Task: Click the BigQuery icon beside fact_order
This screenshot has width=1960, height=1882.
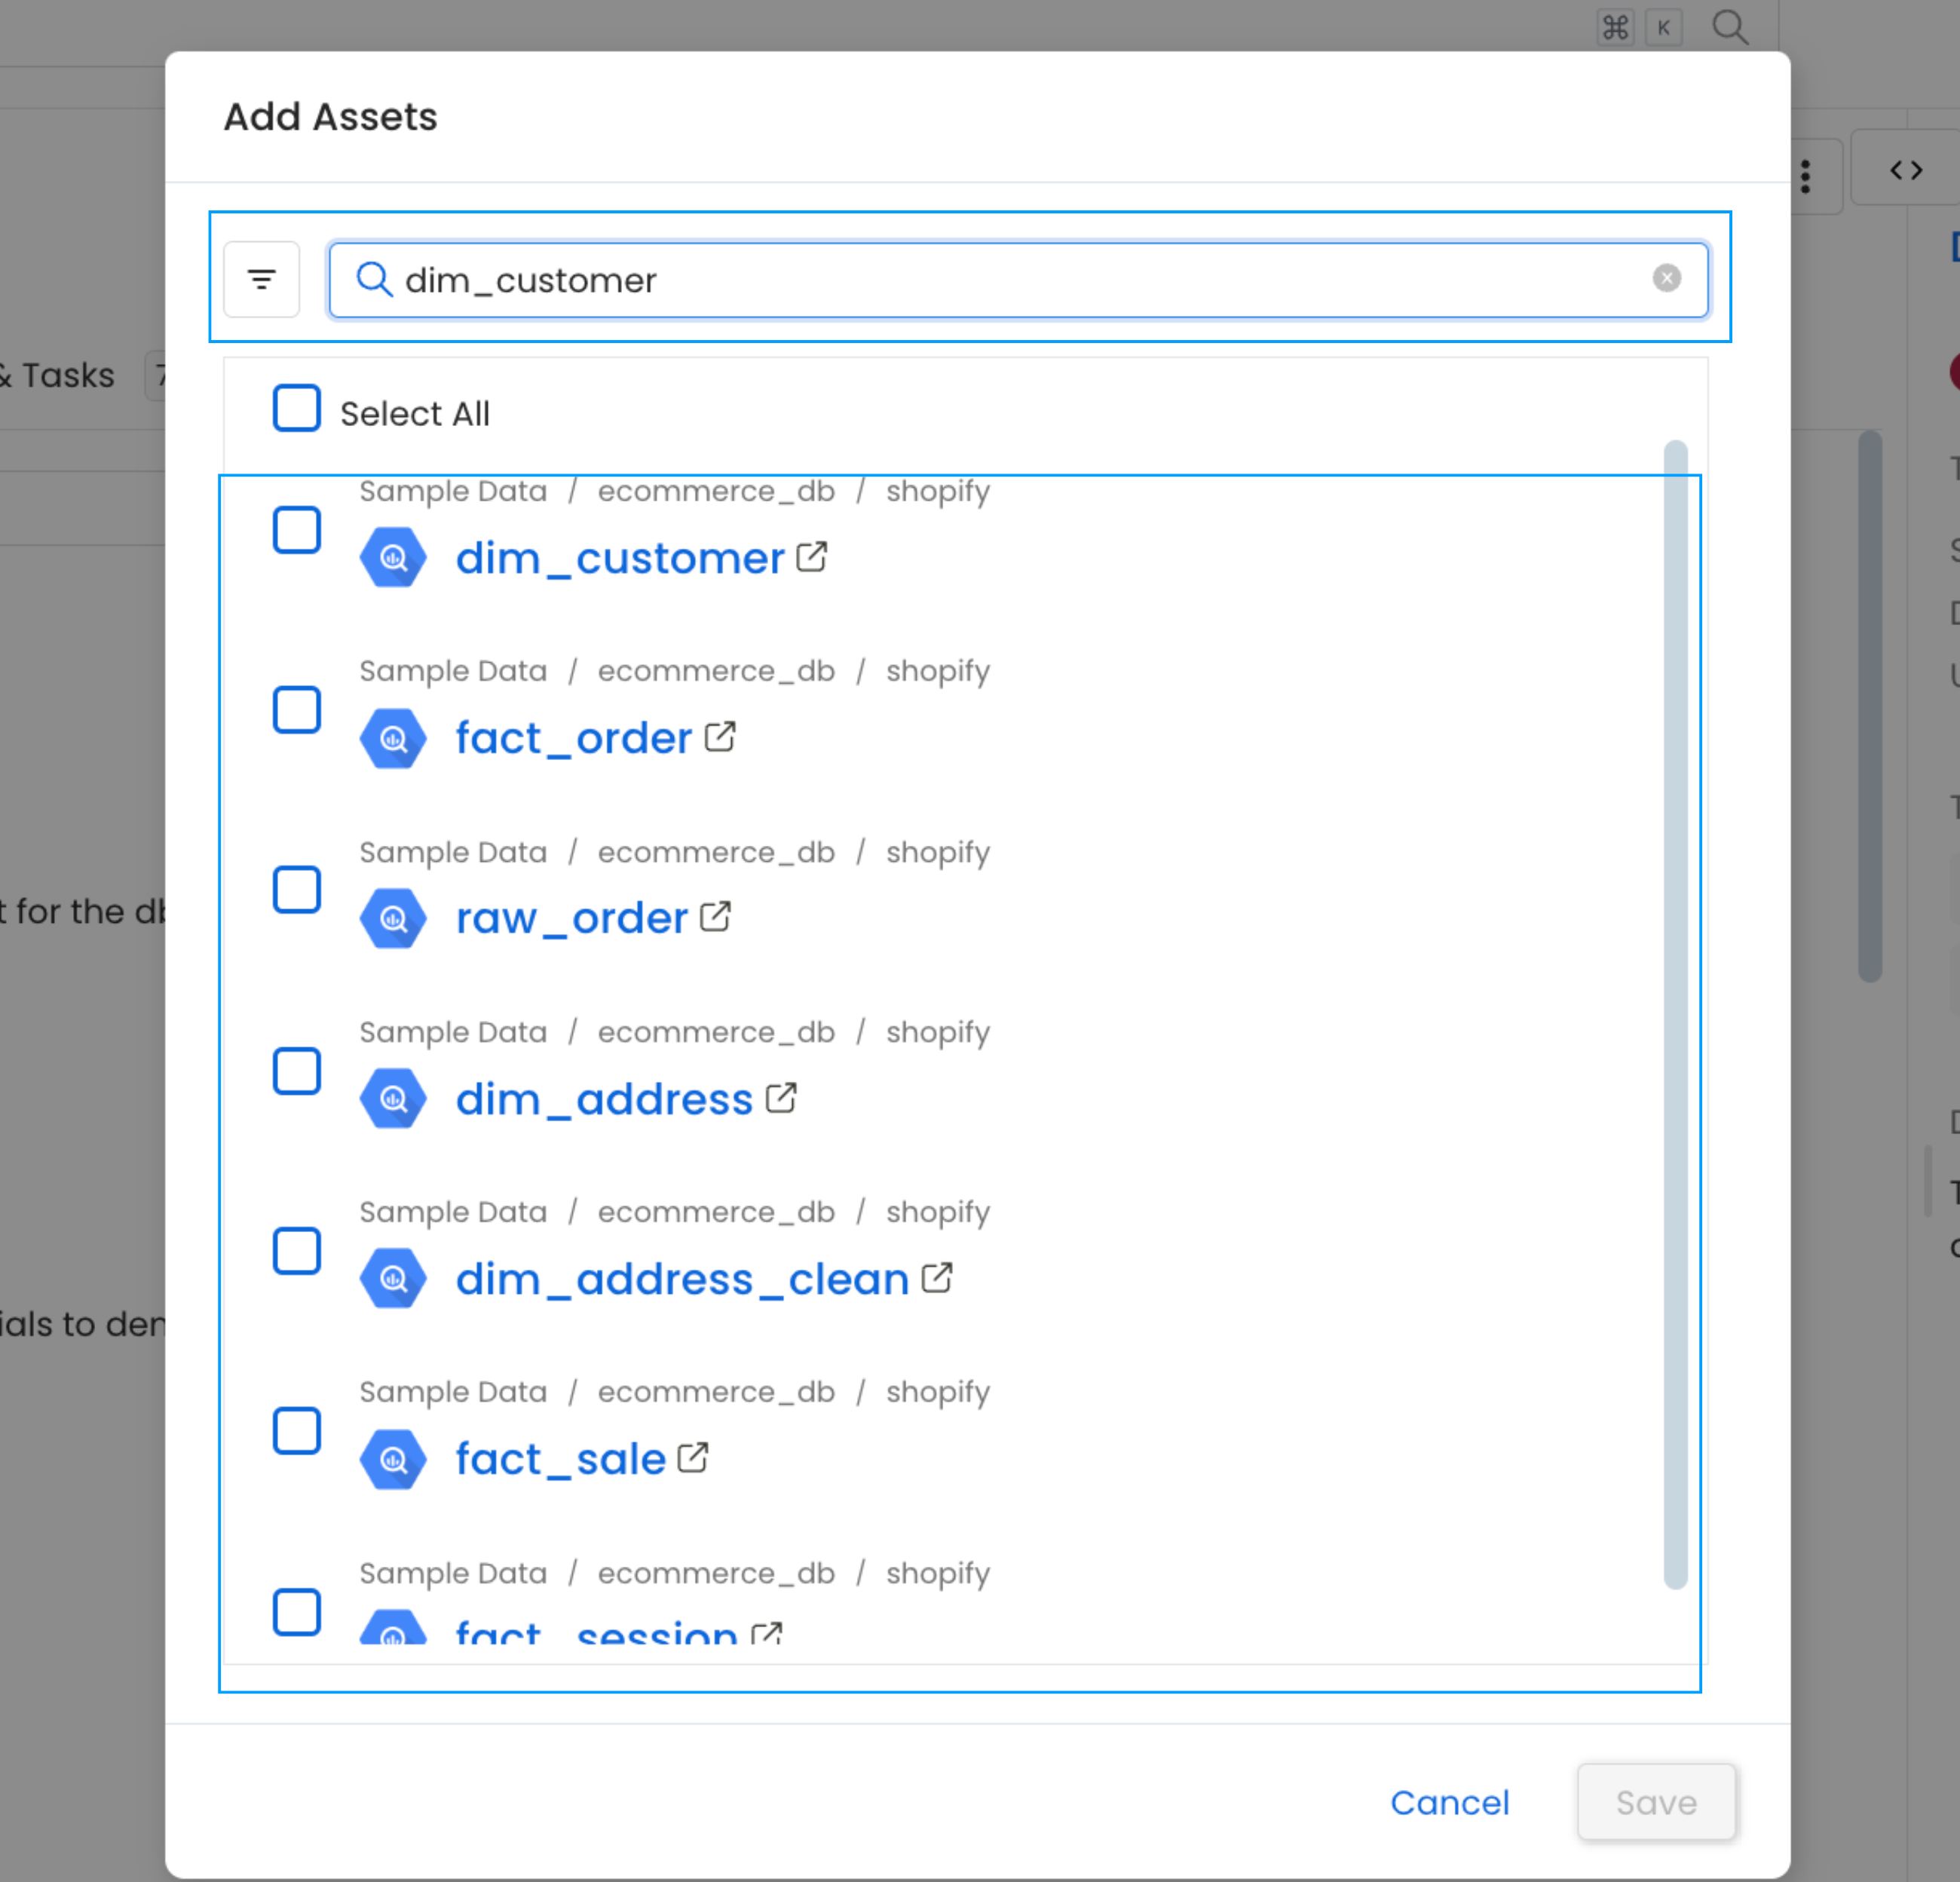Action: coord(393,738)
